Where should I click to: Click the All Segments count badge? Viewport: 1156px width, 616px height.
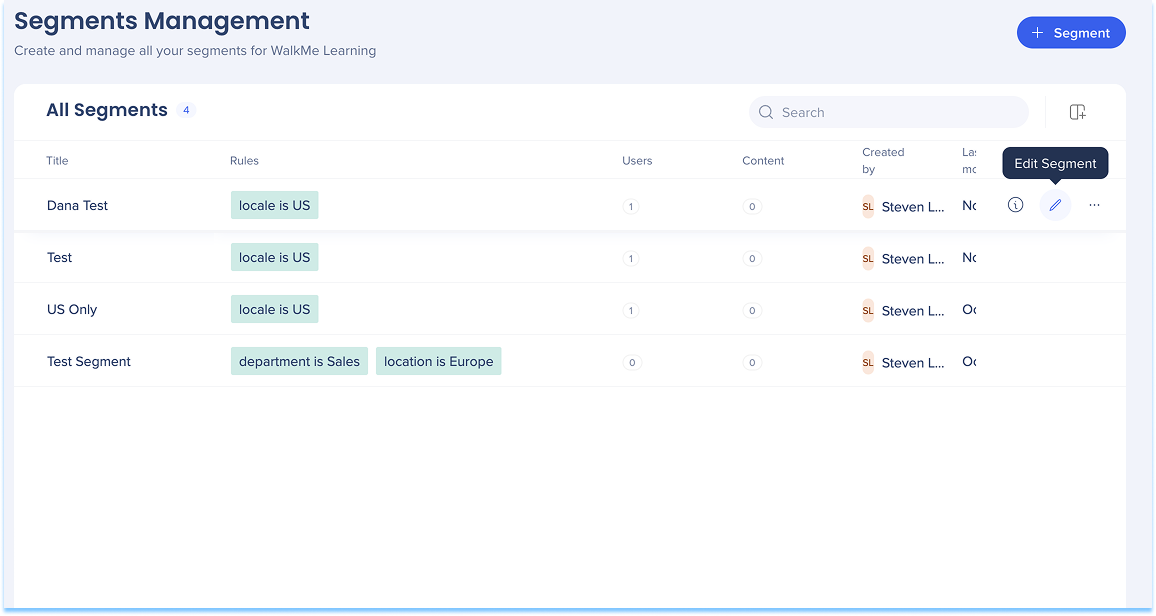[x=186, y=110]
